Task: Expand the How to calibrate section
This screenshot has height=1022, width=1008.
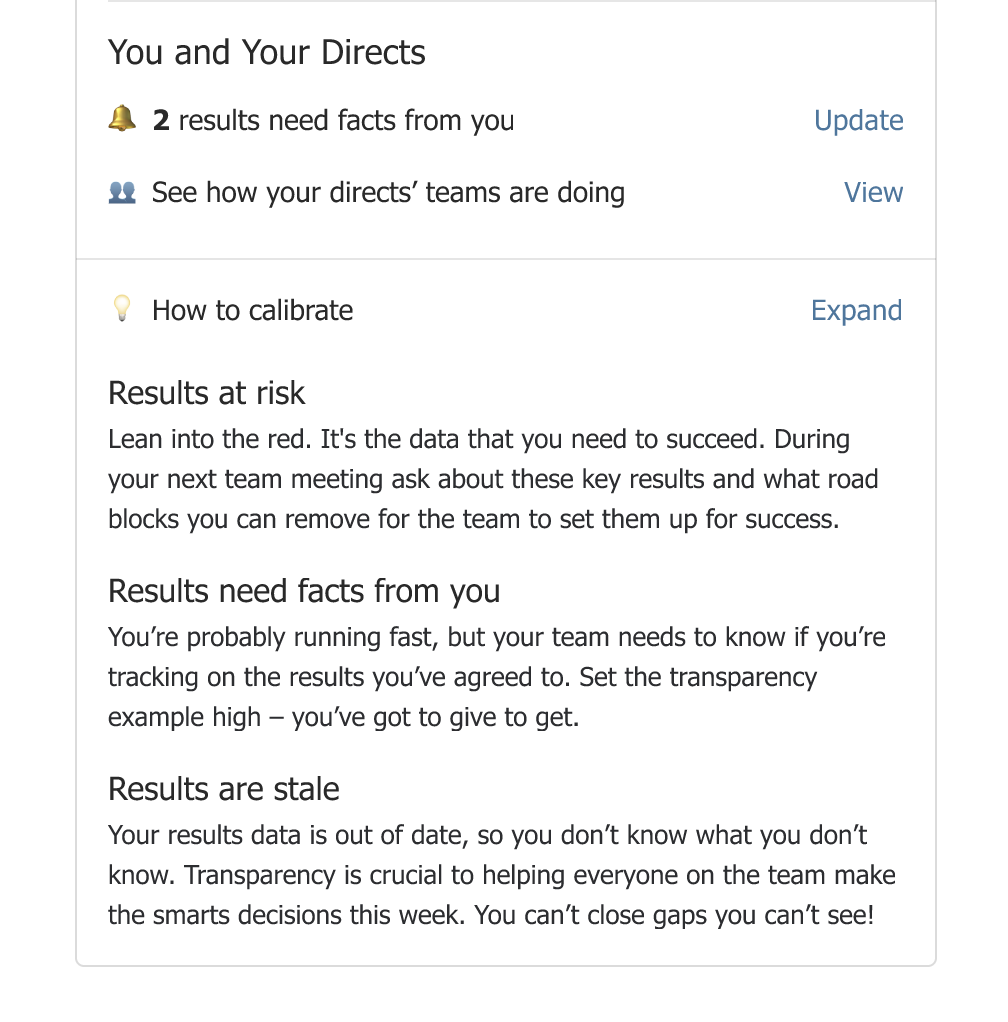Action: click(x=856, y=310)
